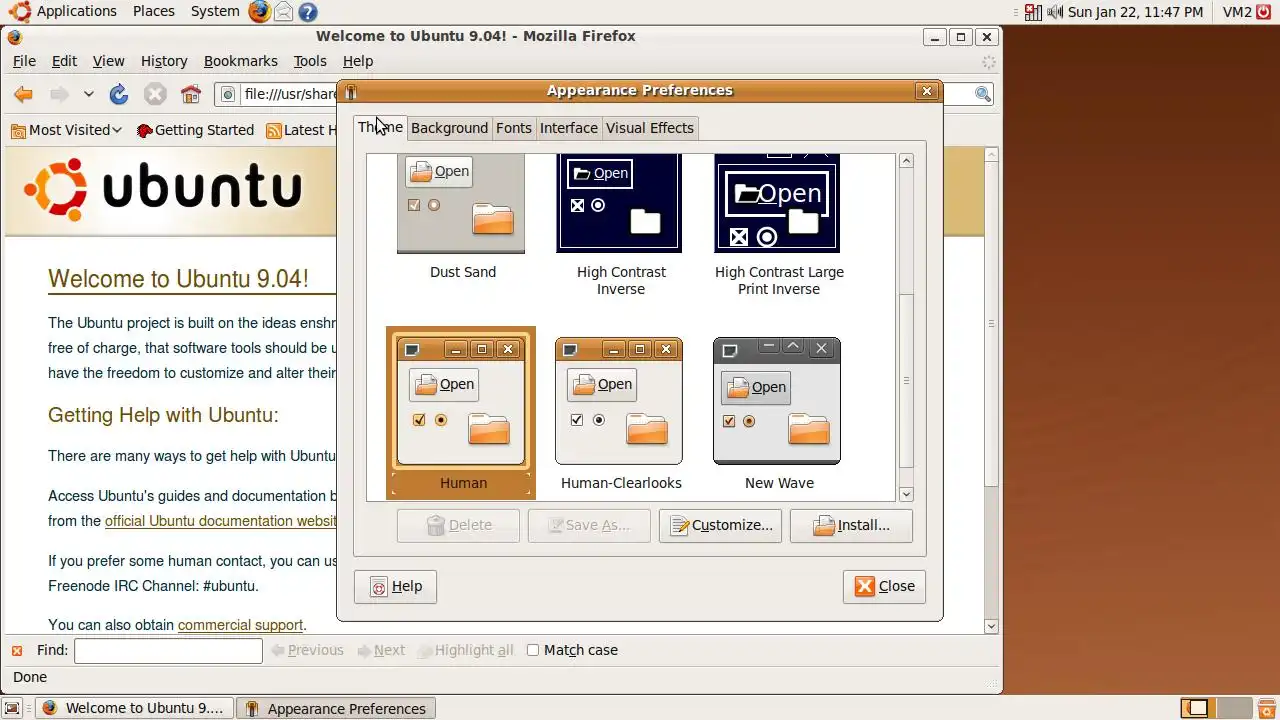This screenshot has width=1280, height=720.
Task: Open Firefox History menu
Action: (164, 61)
